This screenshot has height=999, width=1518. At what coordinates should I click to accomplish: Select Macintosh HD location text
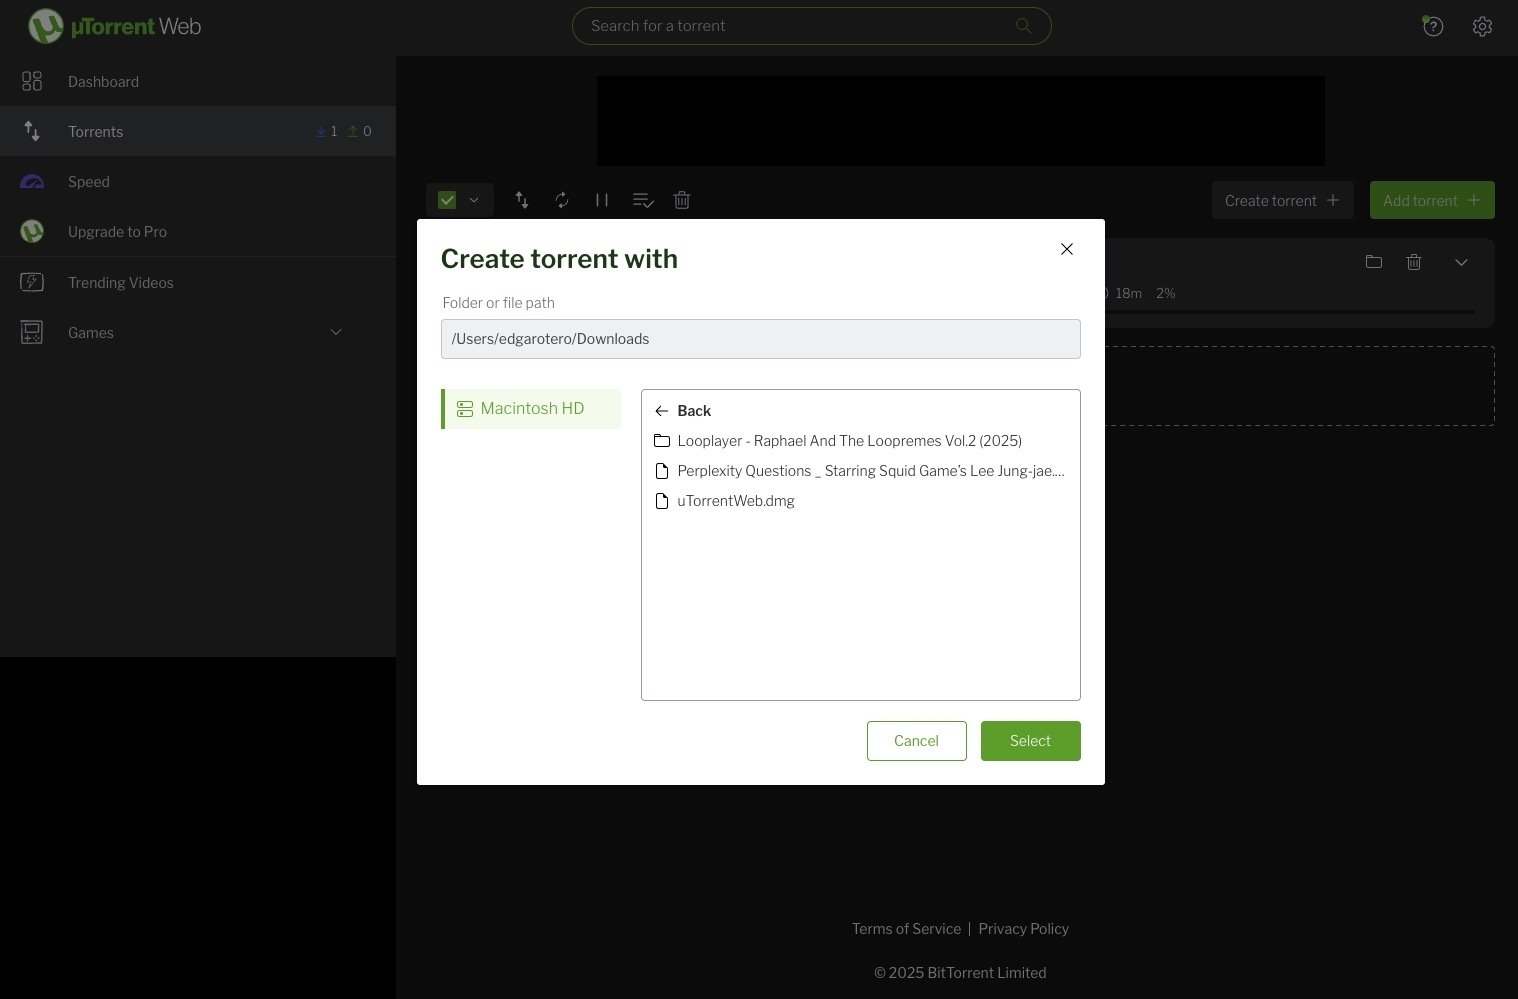[x=532, y=409]
